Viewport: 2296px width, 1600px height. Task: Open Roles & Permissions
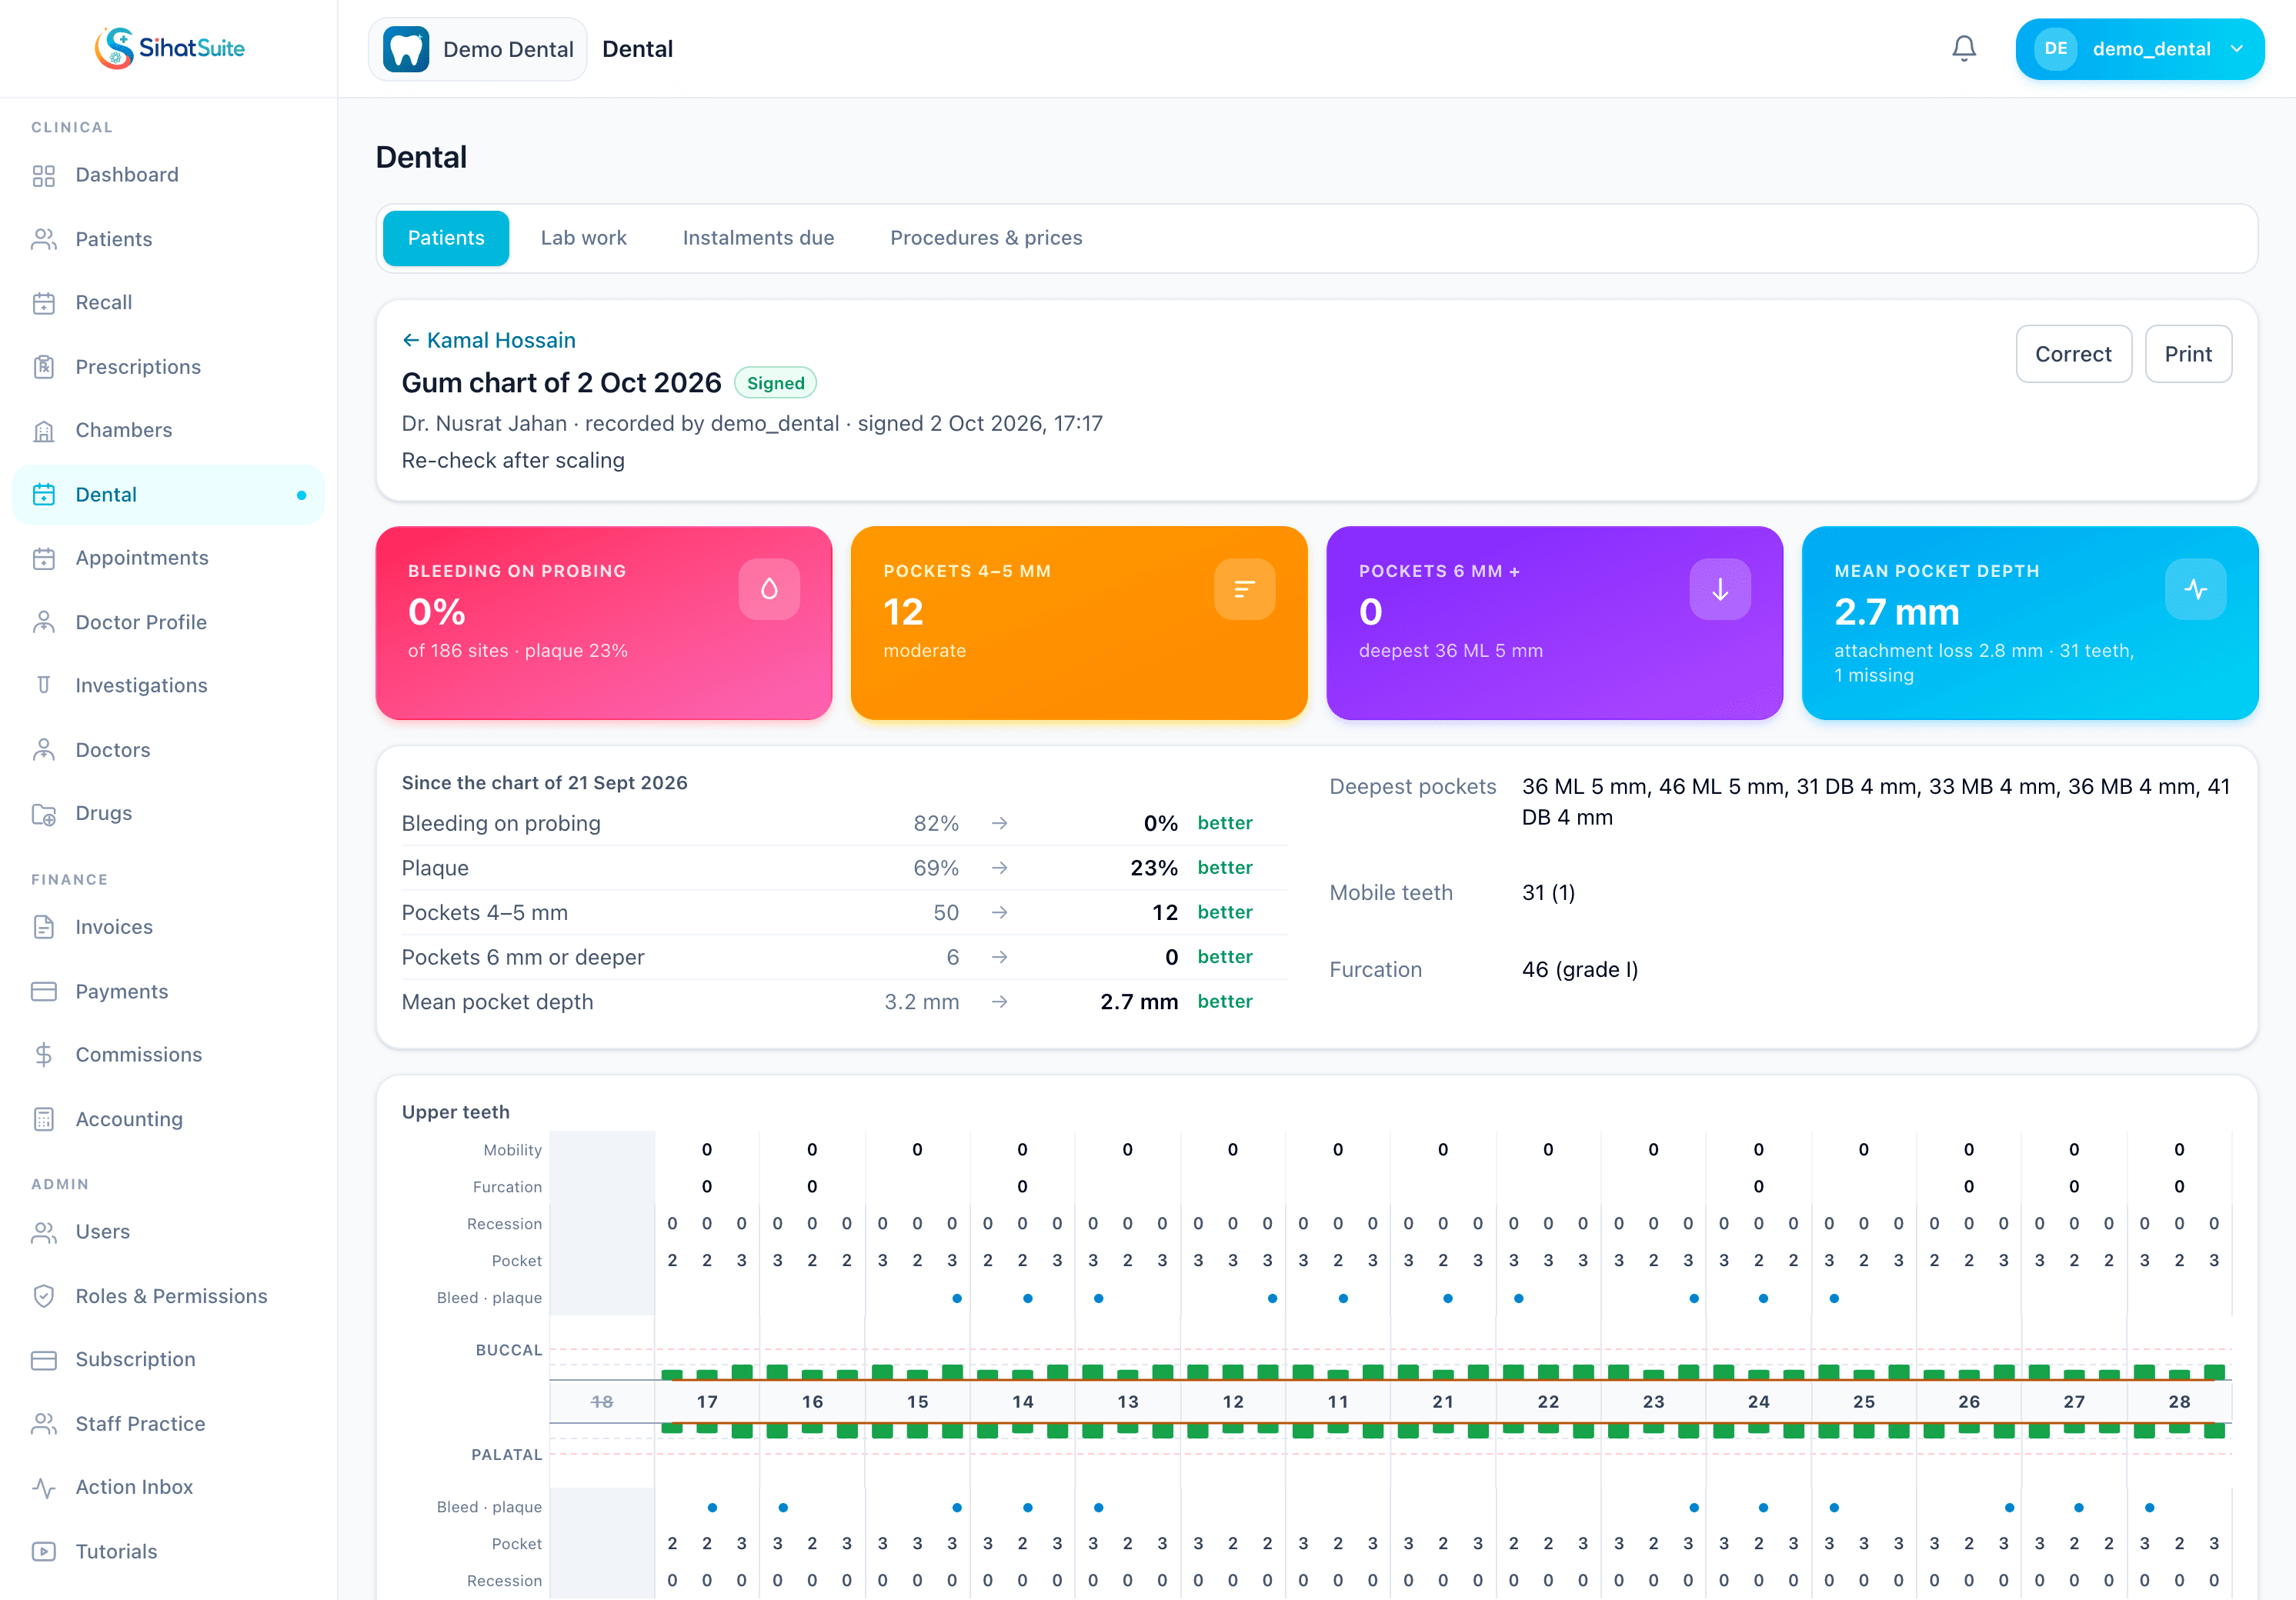(168, 1296)
